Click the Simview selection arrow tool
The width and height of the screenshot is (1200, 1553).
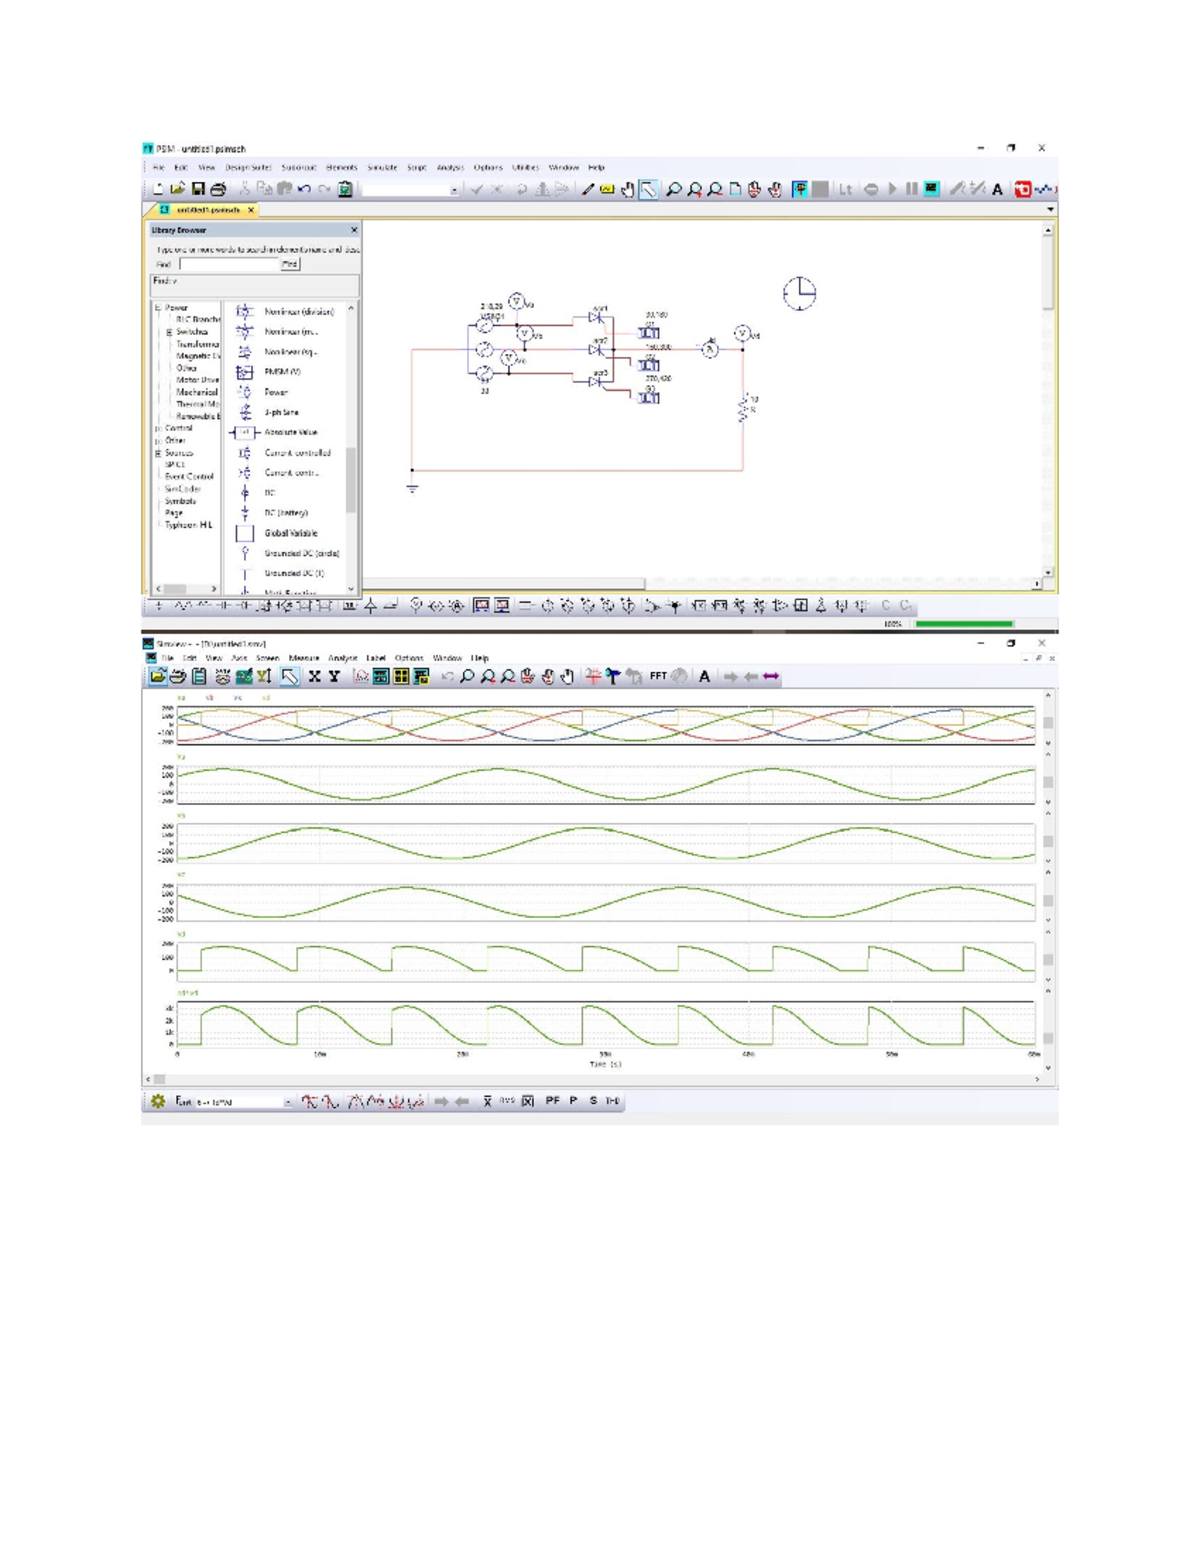290,676
